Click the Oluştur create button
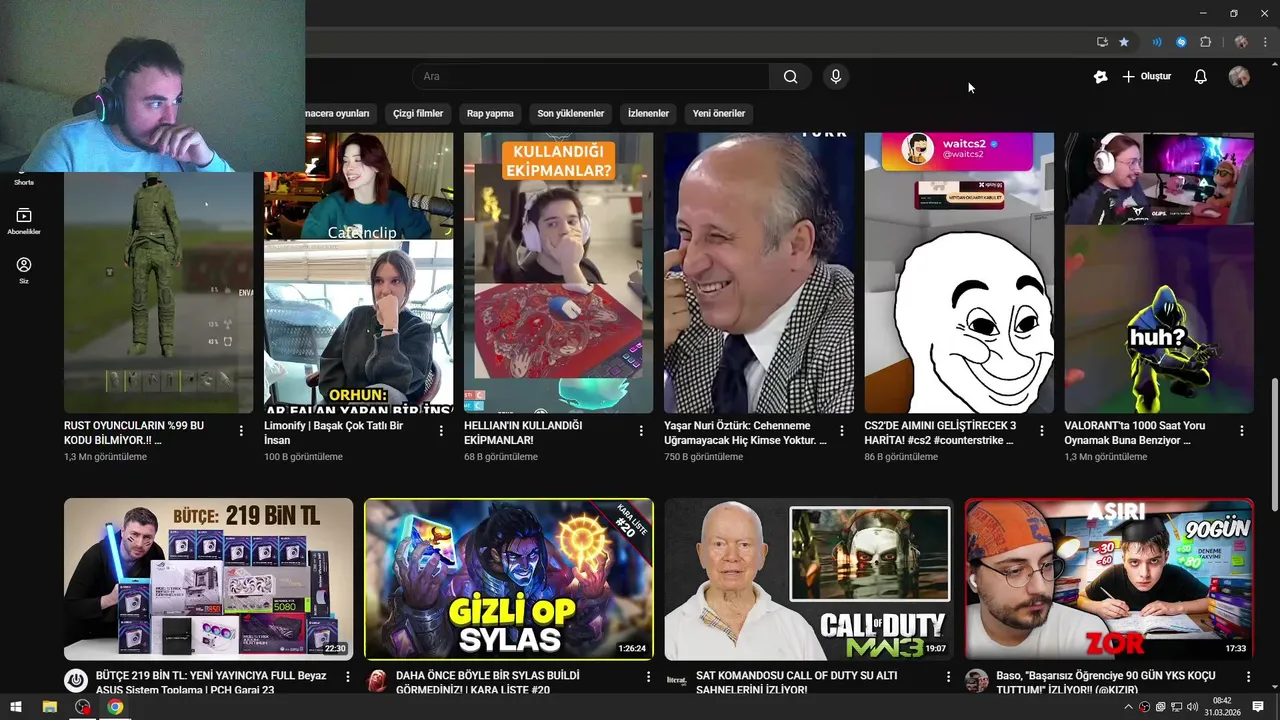Viewport: 1280px width, 720px height. pyautogui.click(x=1146, y=77)
